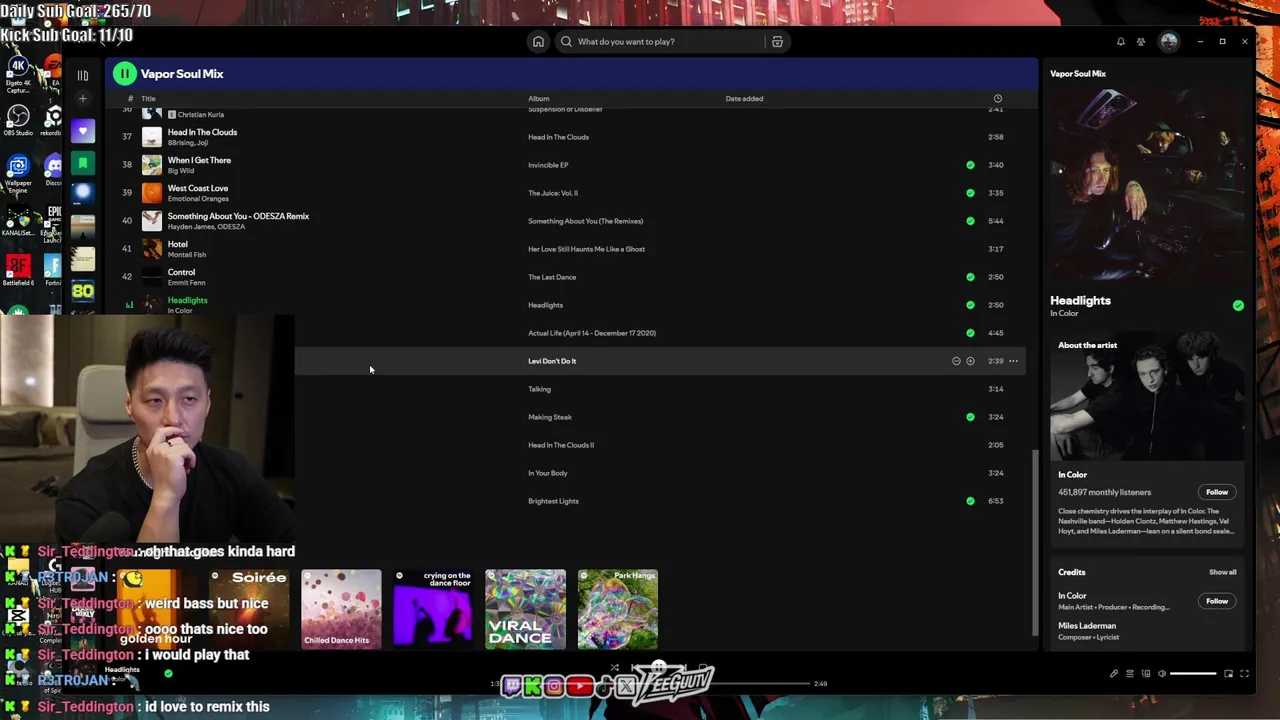Toggle saved checkmark for When I Get There
This screenshot has height=720, width=1280.
coord(970,165)
